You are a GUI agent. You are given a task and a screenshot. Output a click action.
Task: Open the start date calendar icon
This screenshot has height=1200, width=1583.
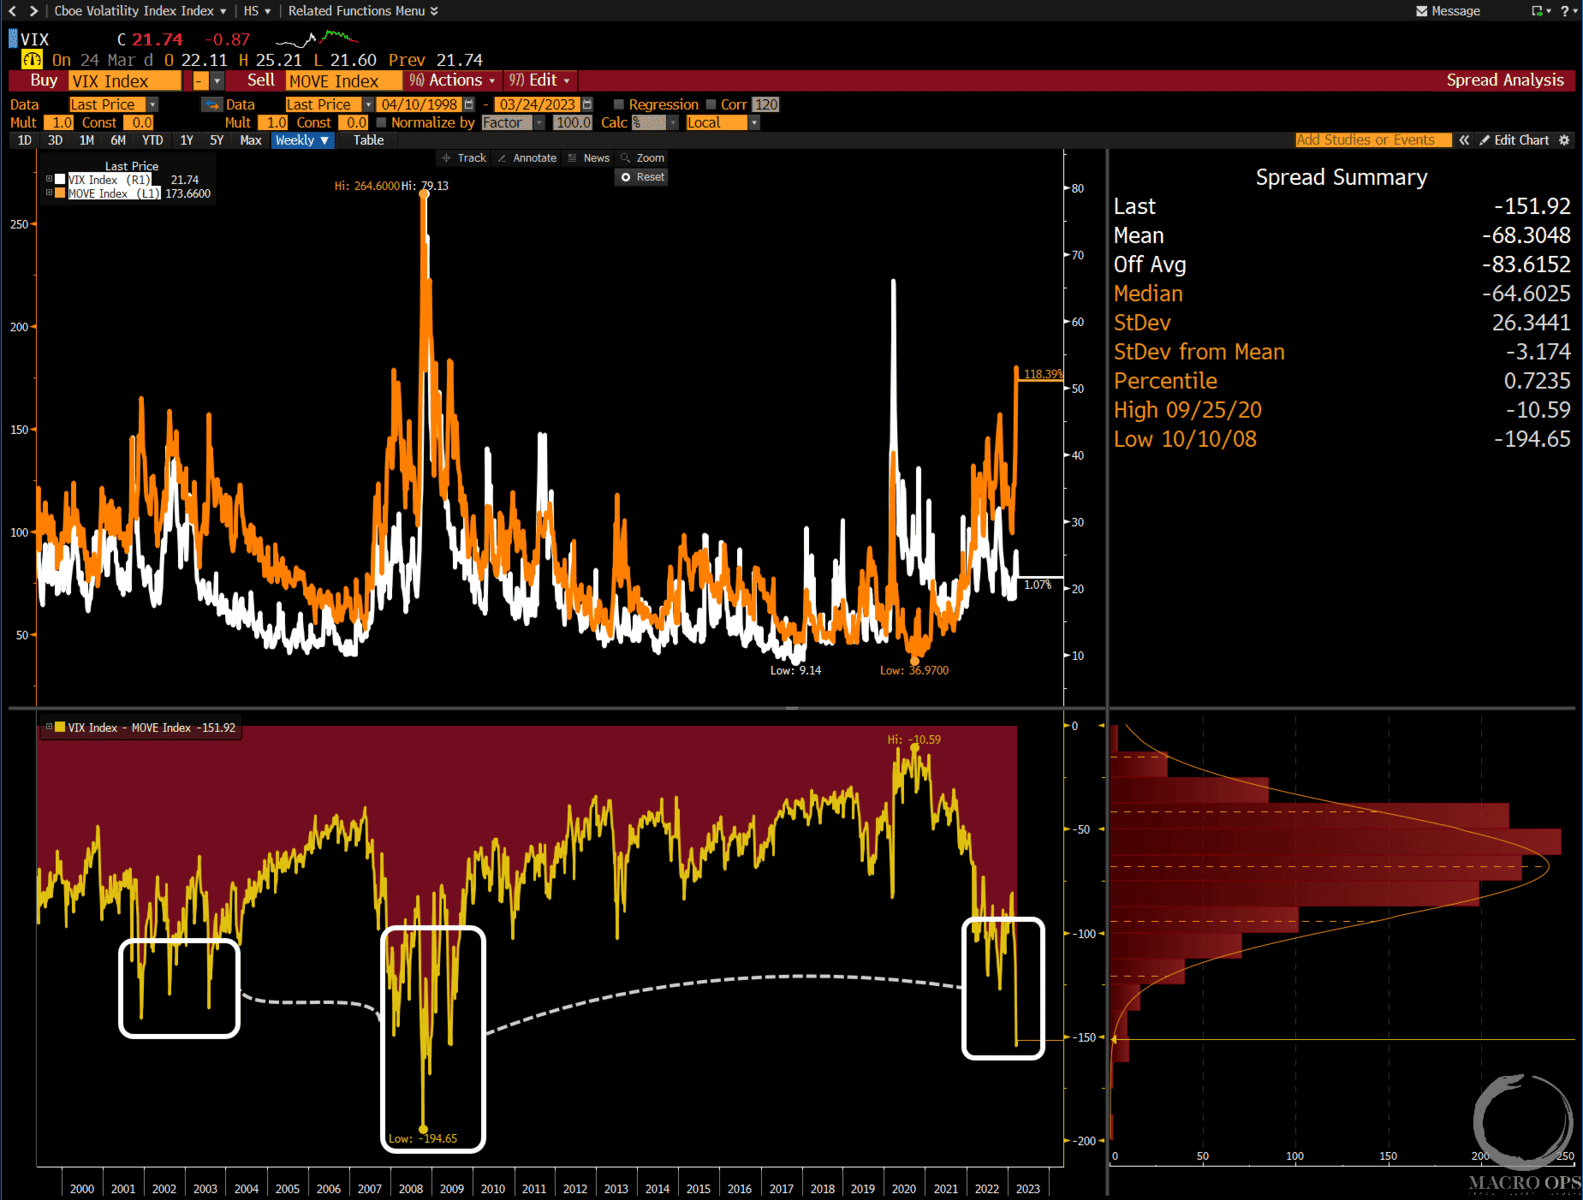(x=468, y=104)
